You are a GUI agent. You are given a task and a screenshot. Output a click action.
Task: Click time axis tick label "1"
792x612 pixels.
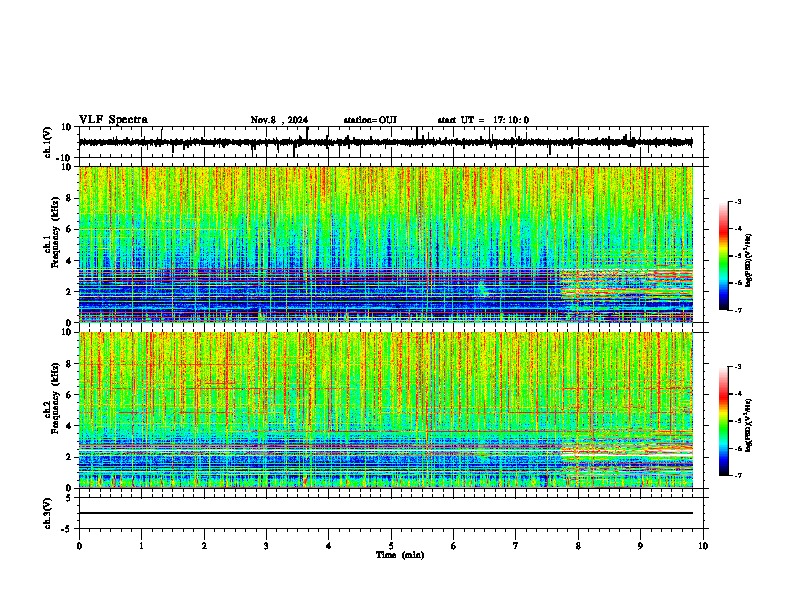(142, 546)
